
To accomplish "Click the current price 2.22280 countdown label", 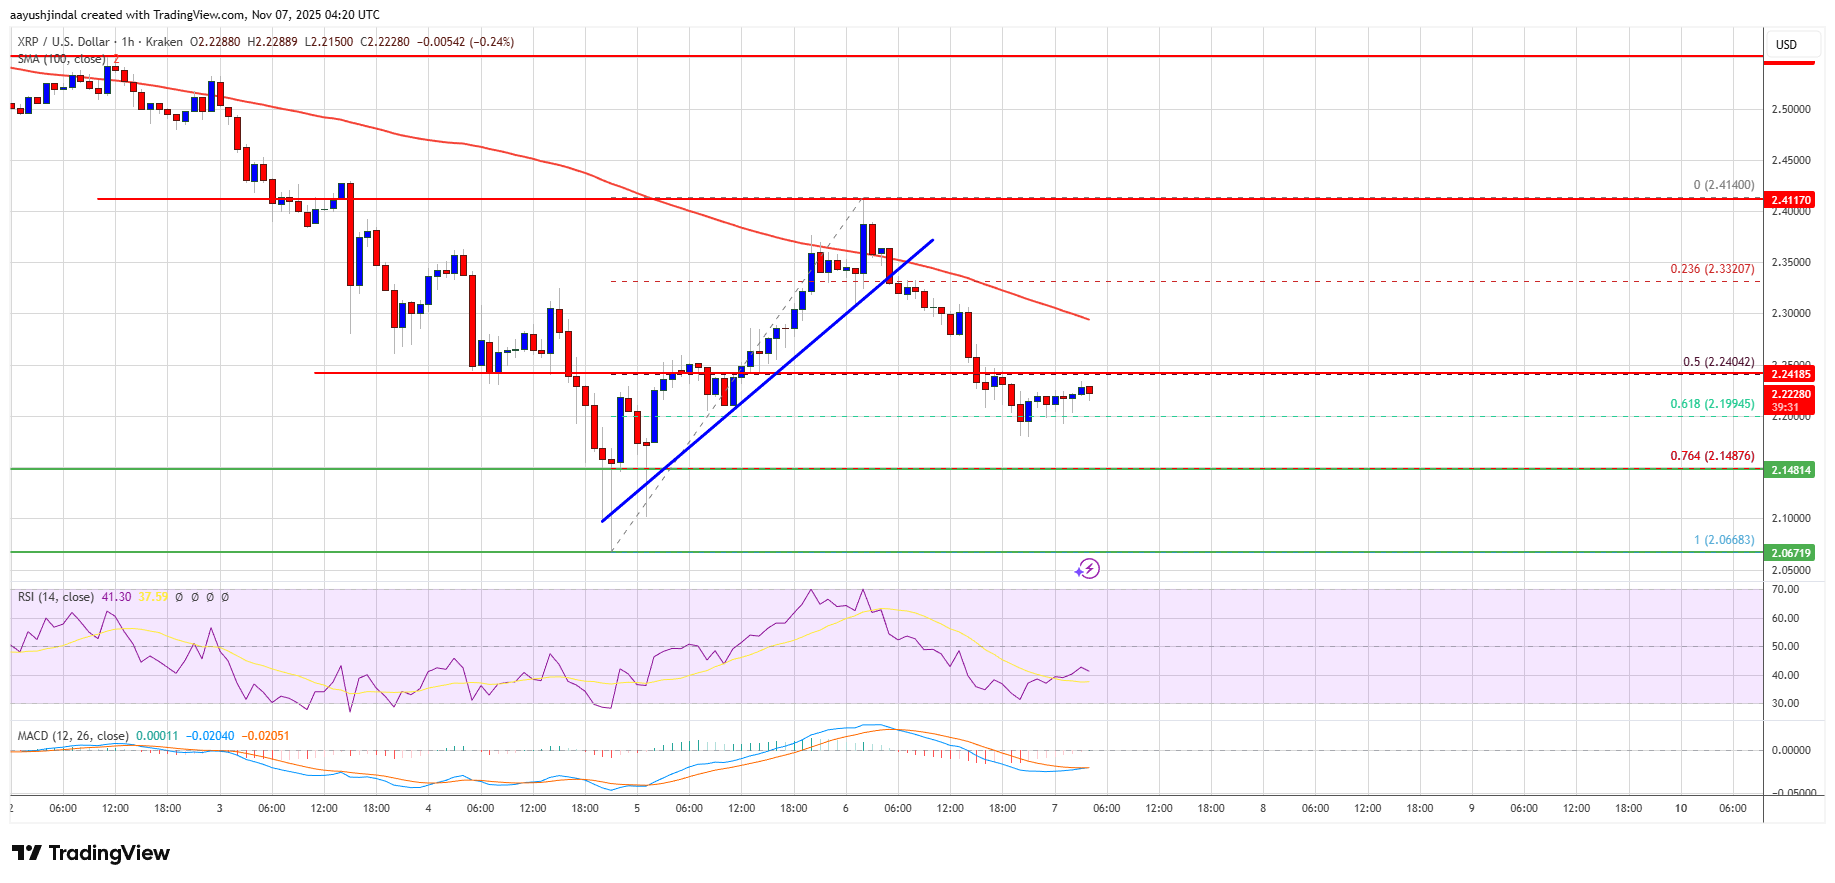I will (1790, 400).
